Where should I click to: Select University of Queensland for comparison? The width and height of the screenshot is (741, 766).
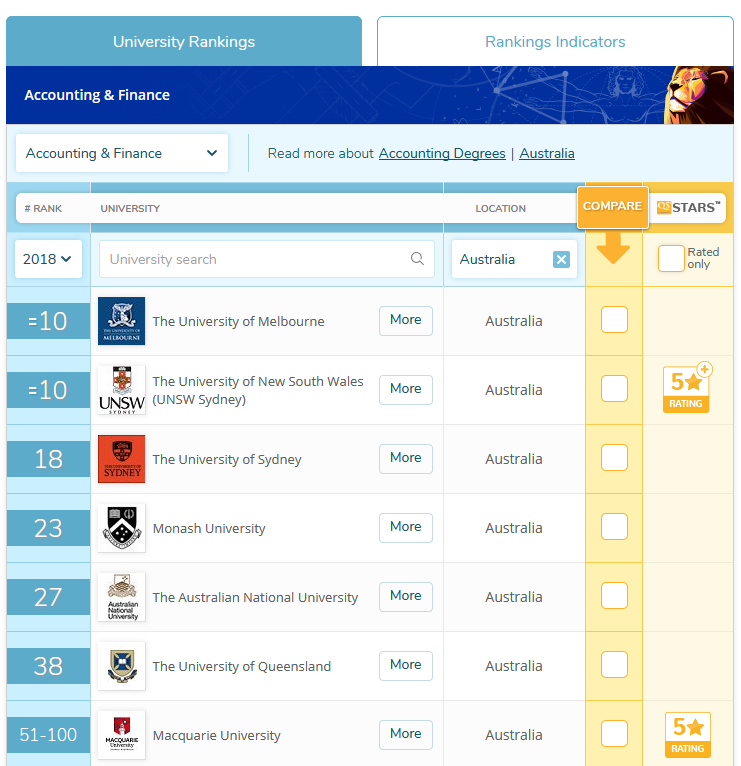point(614,665)
